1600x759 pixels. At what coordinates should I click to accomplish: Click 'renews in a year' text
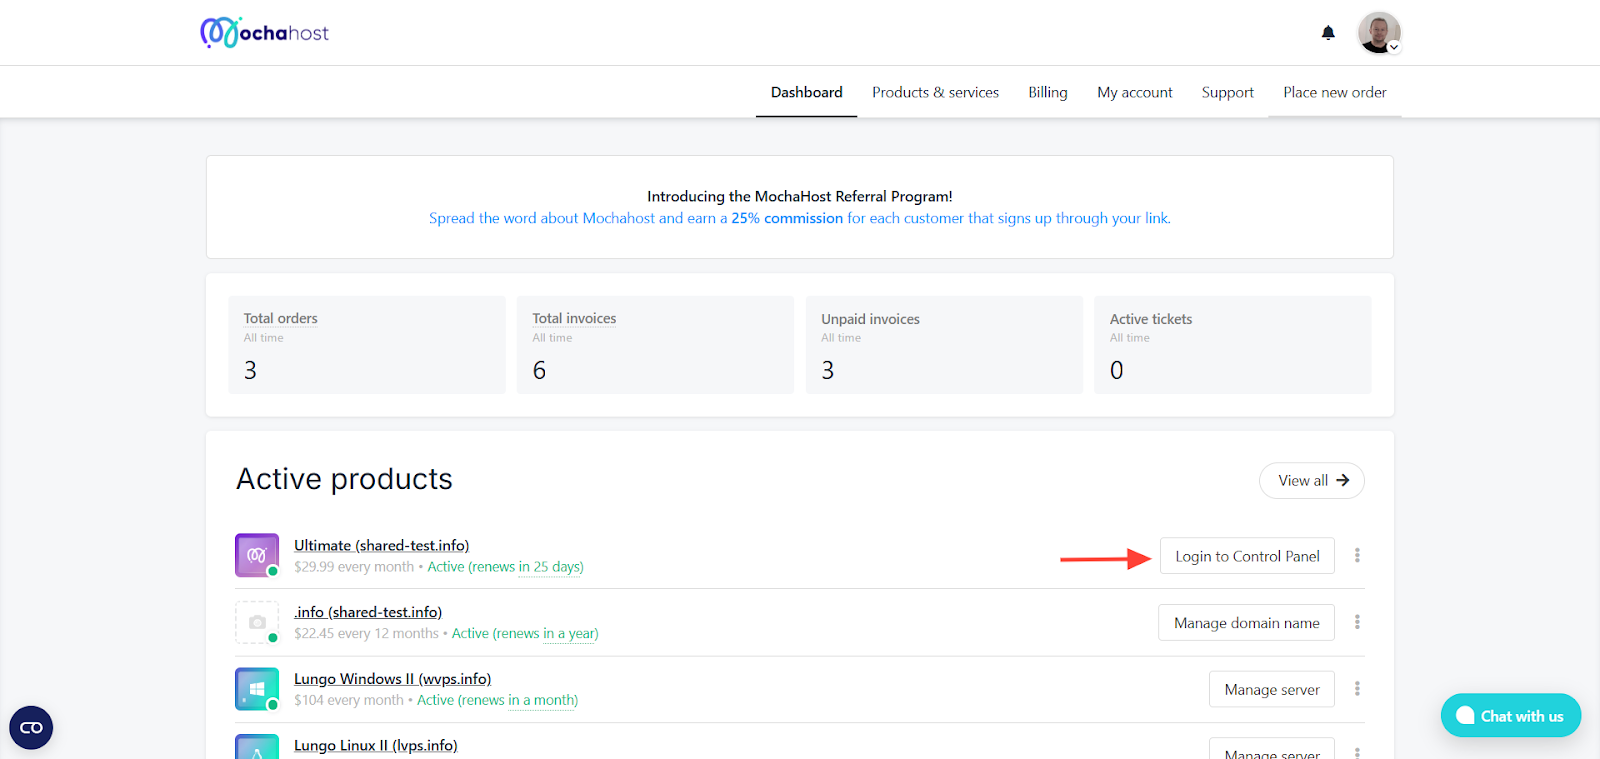coord(546,634)
